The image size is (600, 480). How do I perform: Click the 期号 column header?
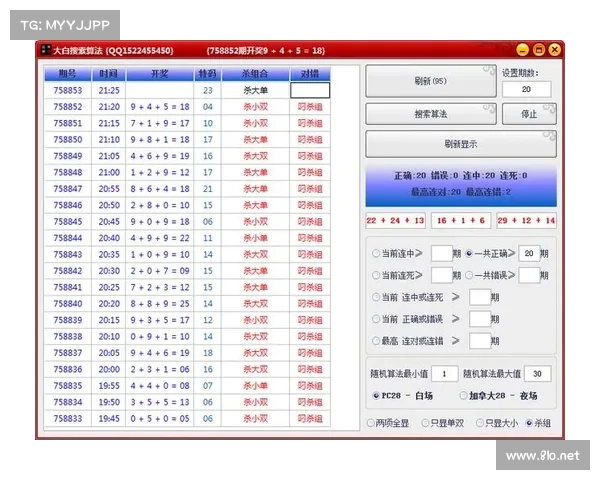68,73
